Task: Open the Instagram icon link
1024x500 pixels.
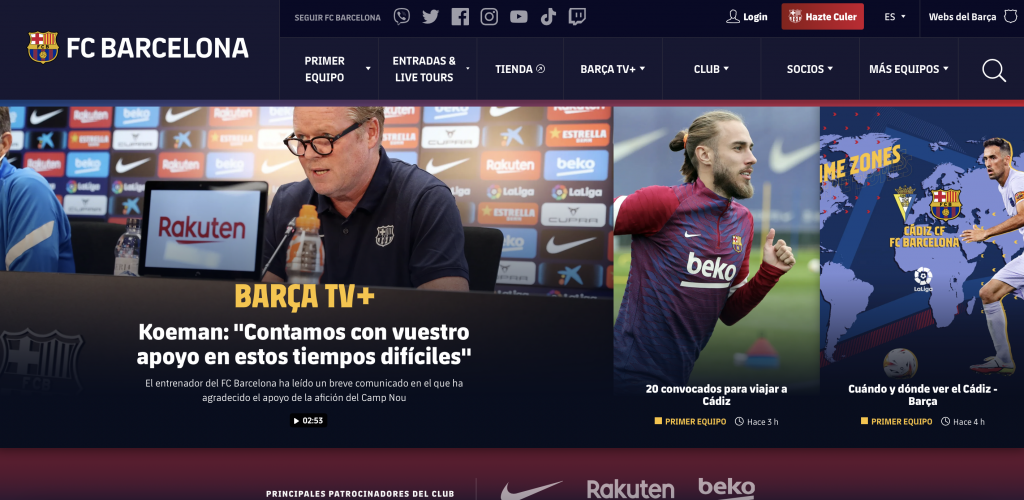Action: click(489, 16)
